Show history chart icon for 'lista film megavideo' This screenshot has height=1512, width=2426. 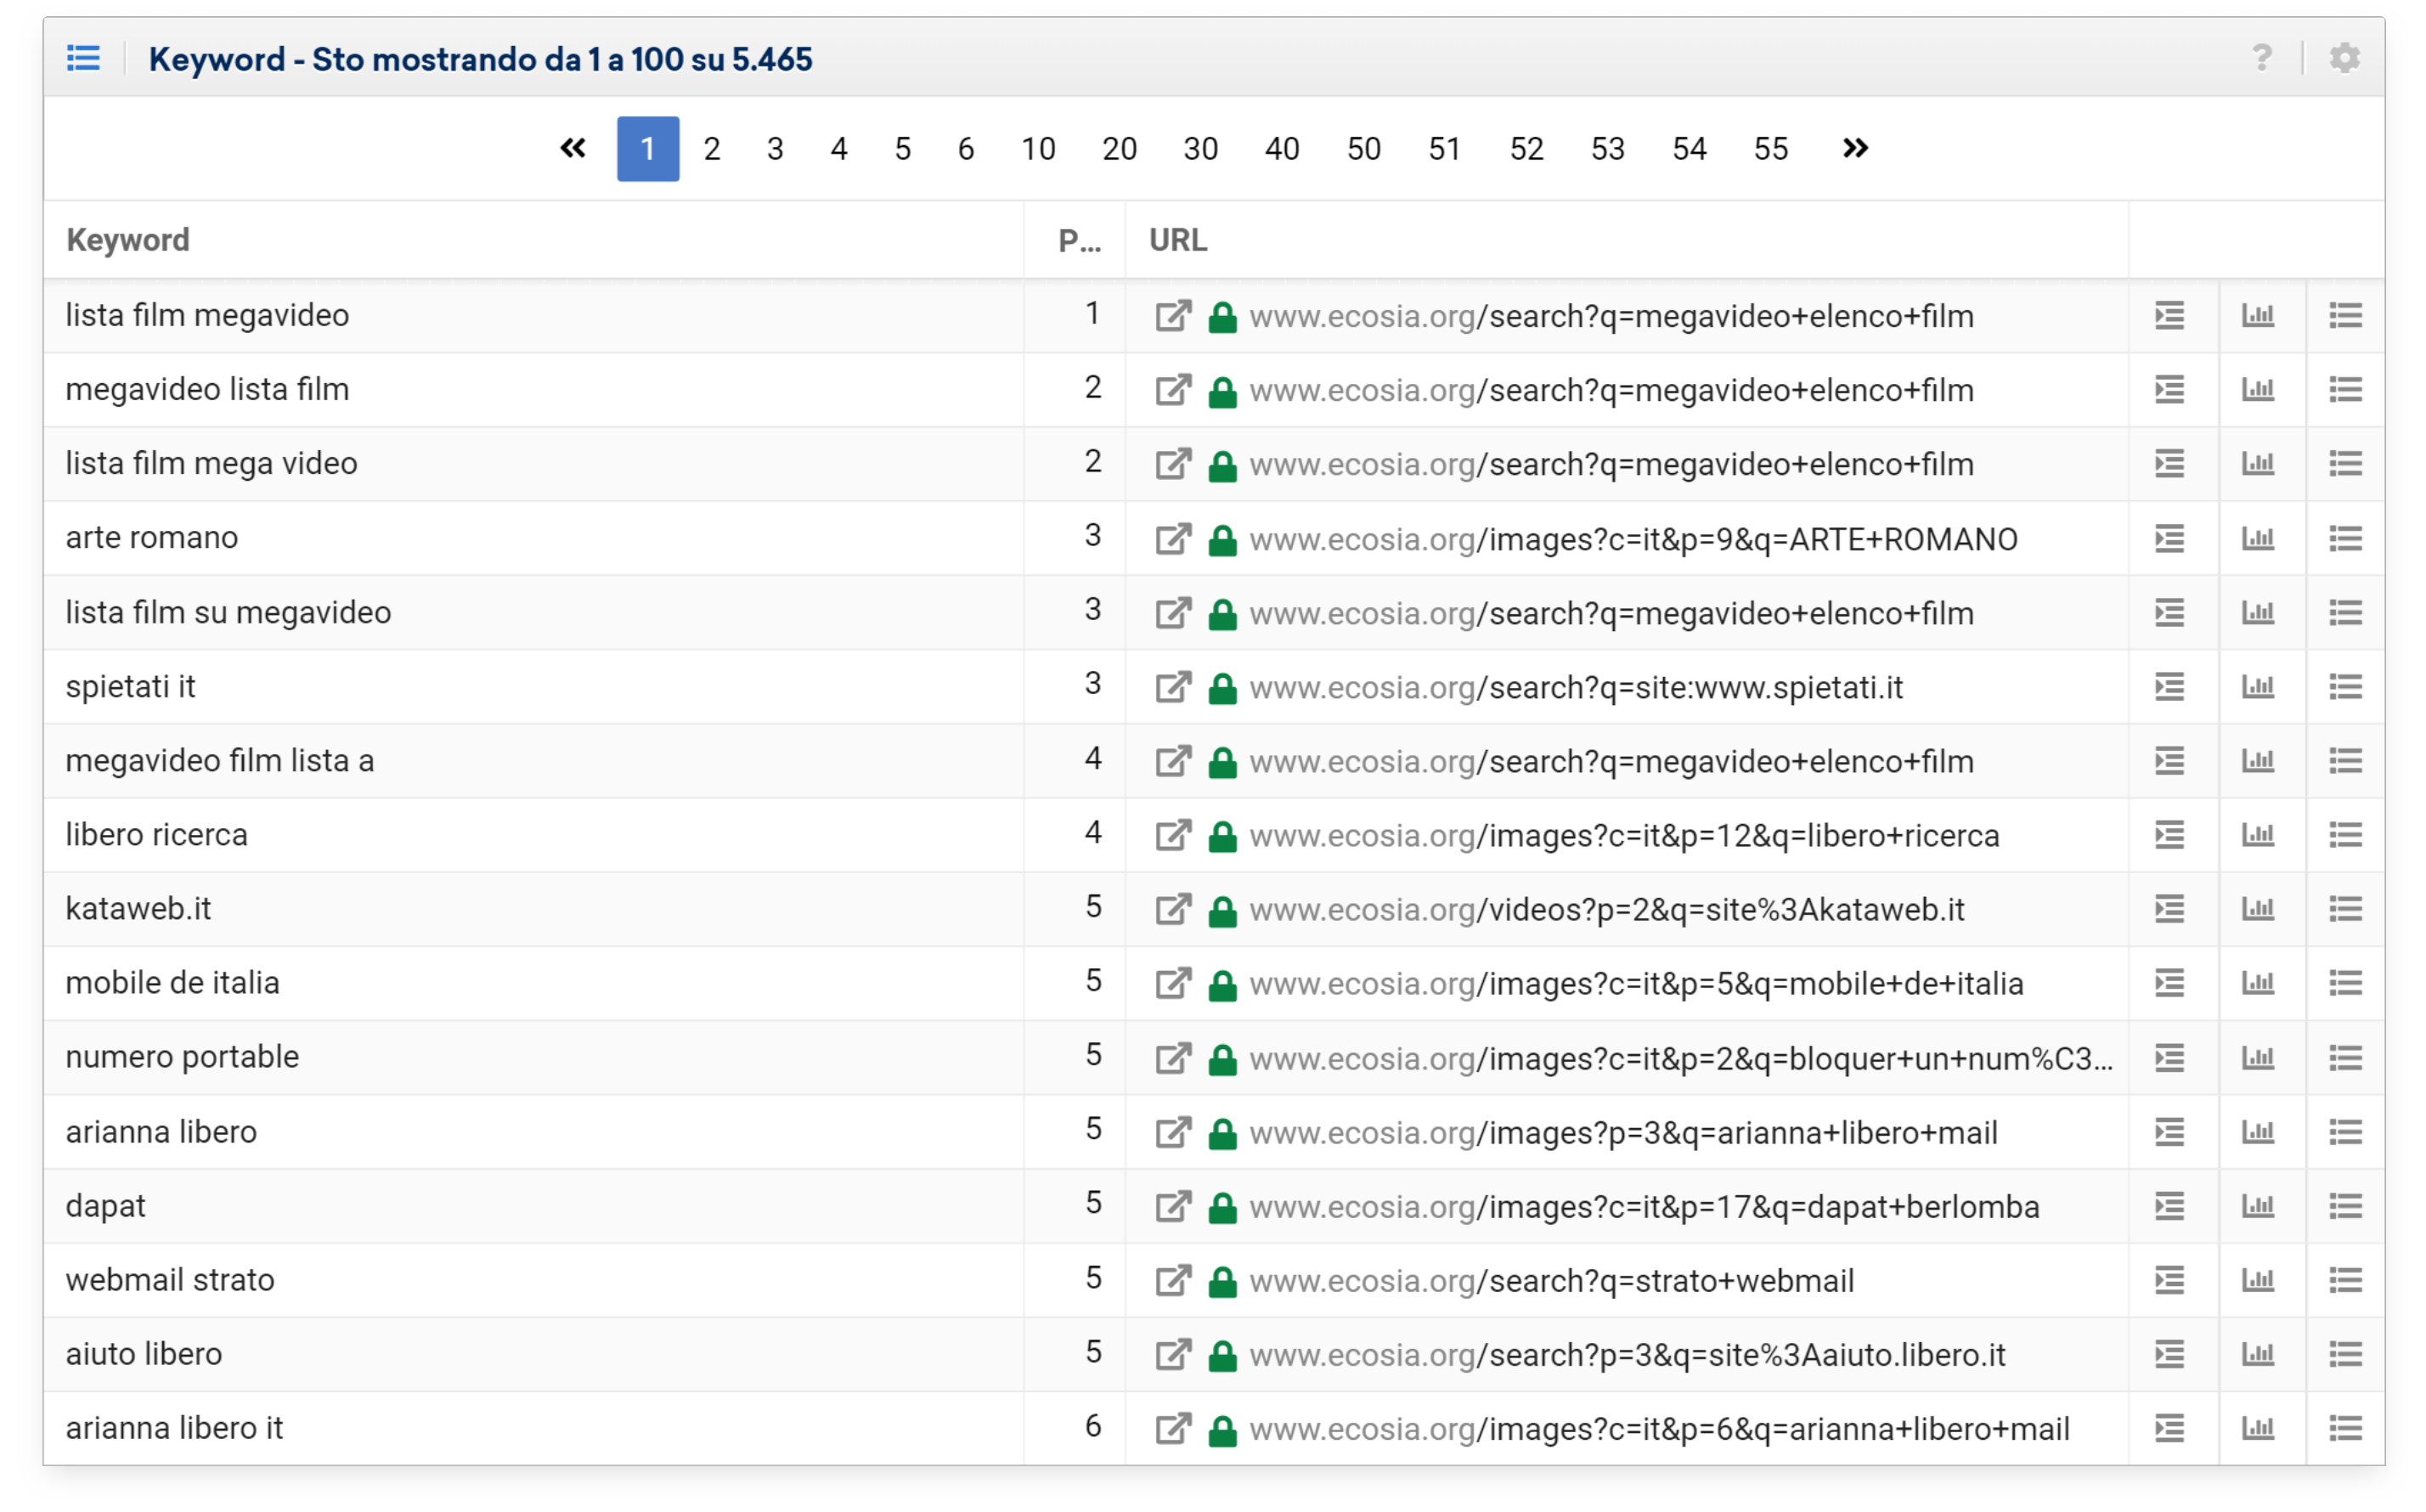[2257, 316]
